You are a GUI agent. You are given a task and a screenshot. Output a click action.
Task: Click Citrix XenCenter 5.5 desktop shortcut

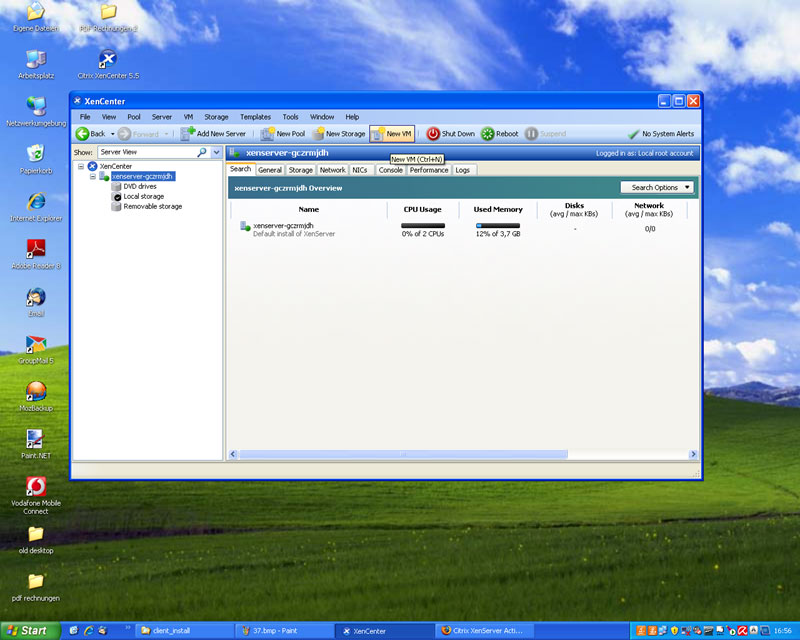(108, 65)
